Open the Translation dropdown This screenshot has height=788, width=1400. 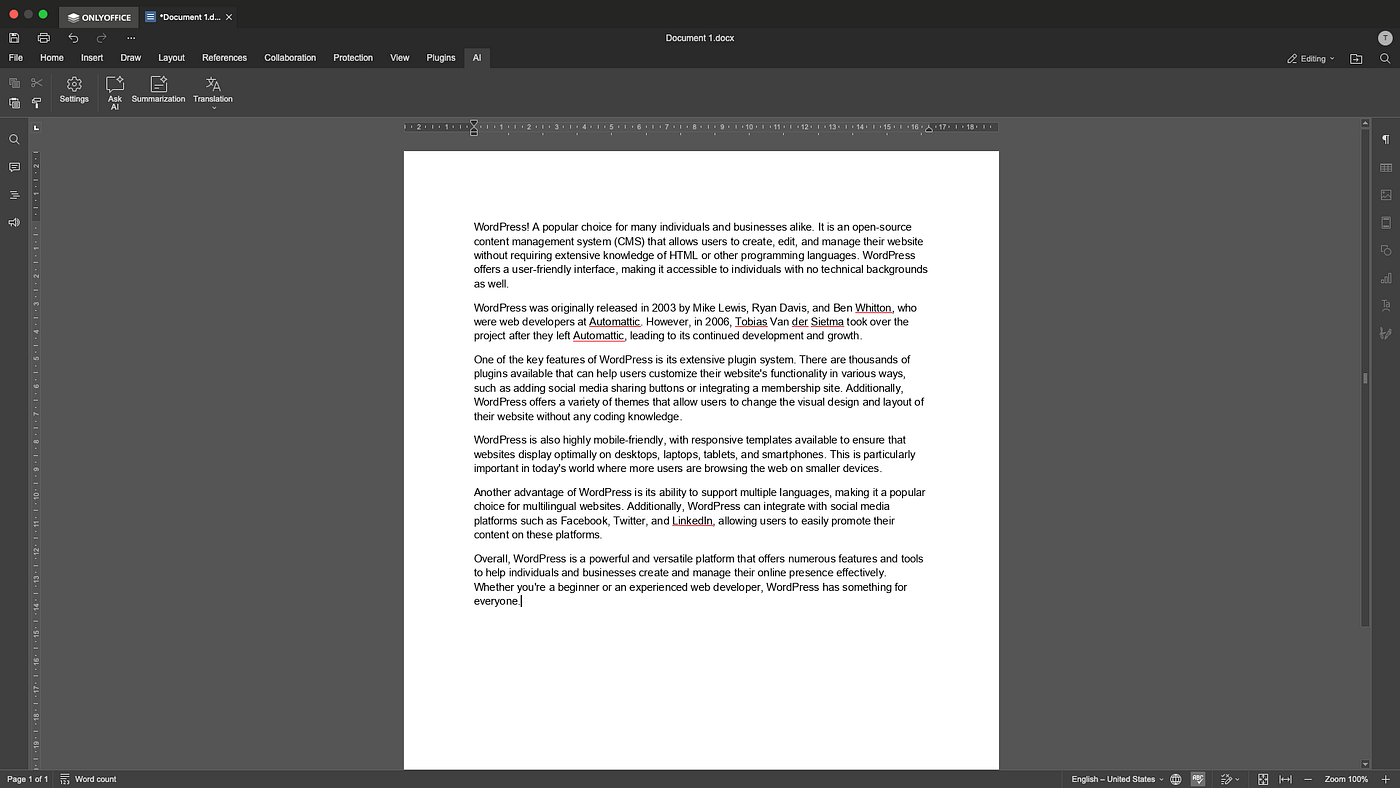click(213, 92)
